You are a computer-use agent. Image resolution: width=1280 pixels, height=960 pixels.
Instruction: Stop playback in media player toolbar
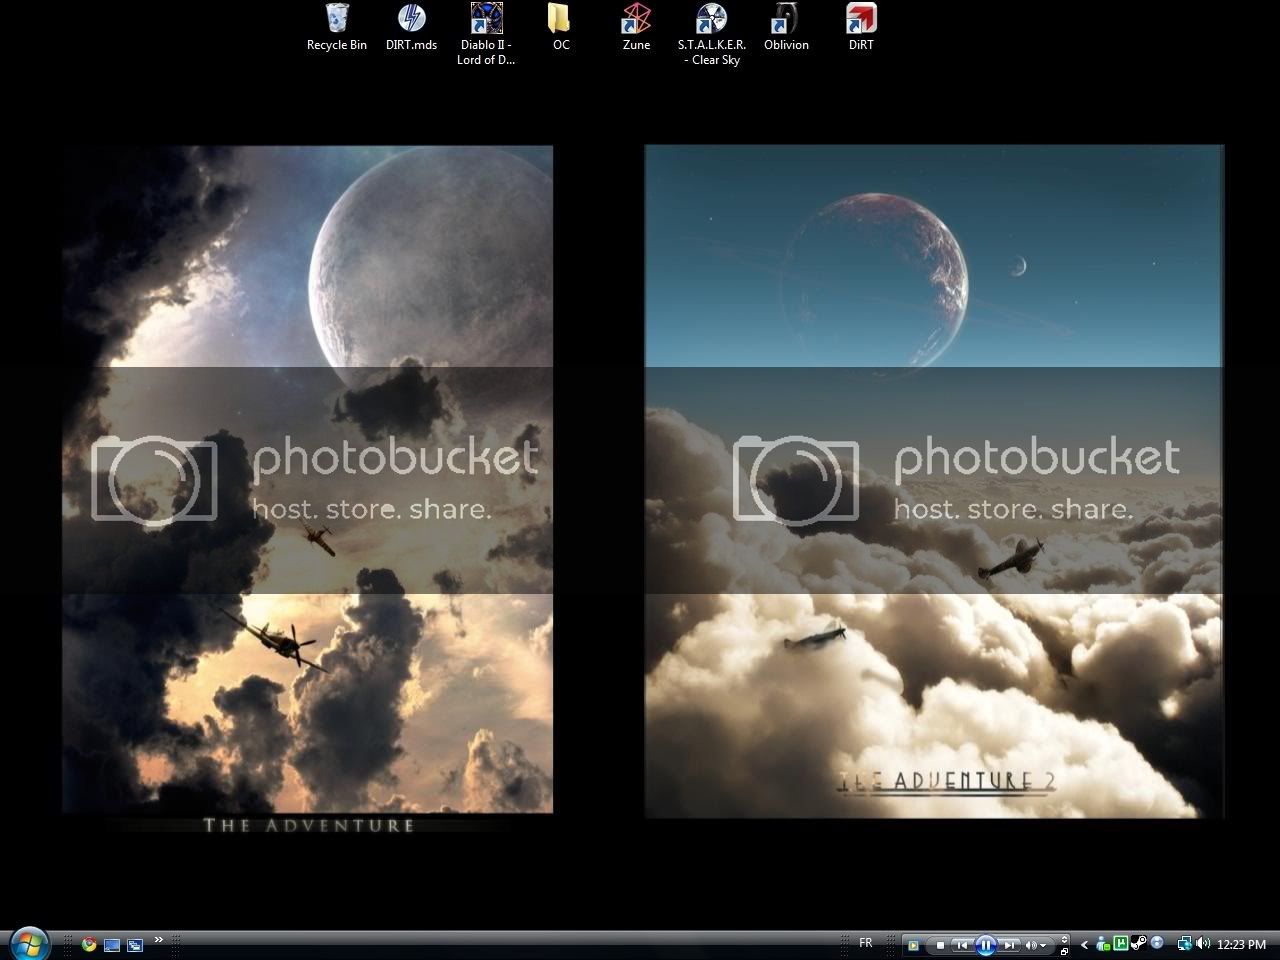[940, 945]
